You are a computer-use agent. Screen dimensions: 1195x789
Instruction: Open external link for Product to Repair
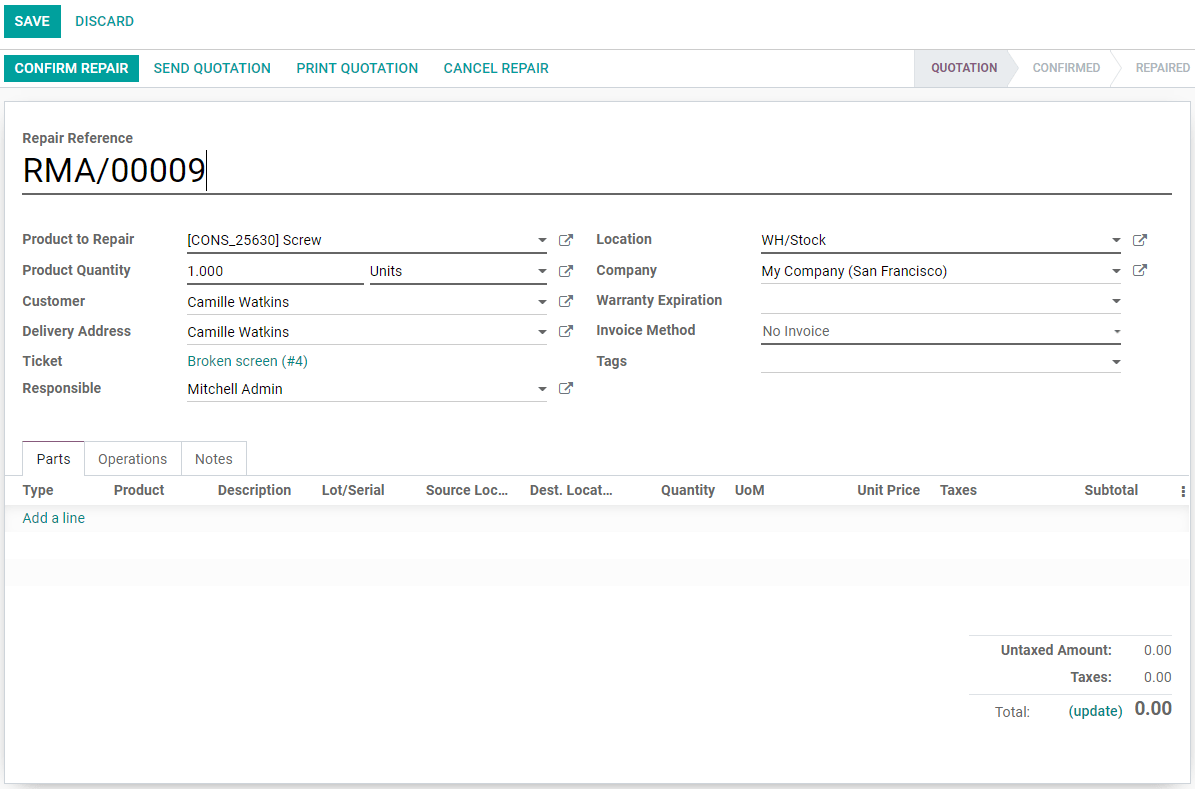[566, 240]
